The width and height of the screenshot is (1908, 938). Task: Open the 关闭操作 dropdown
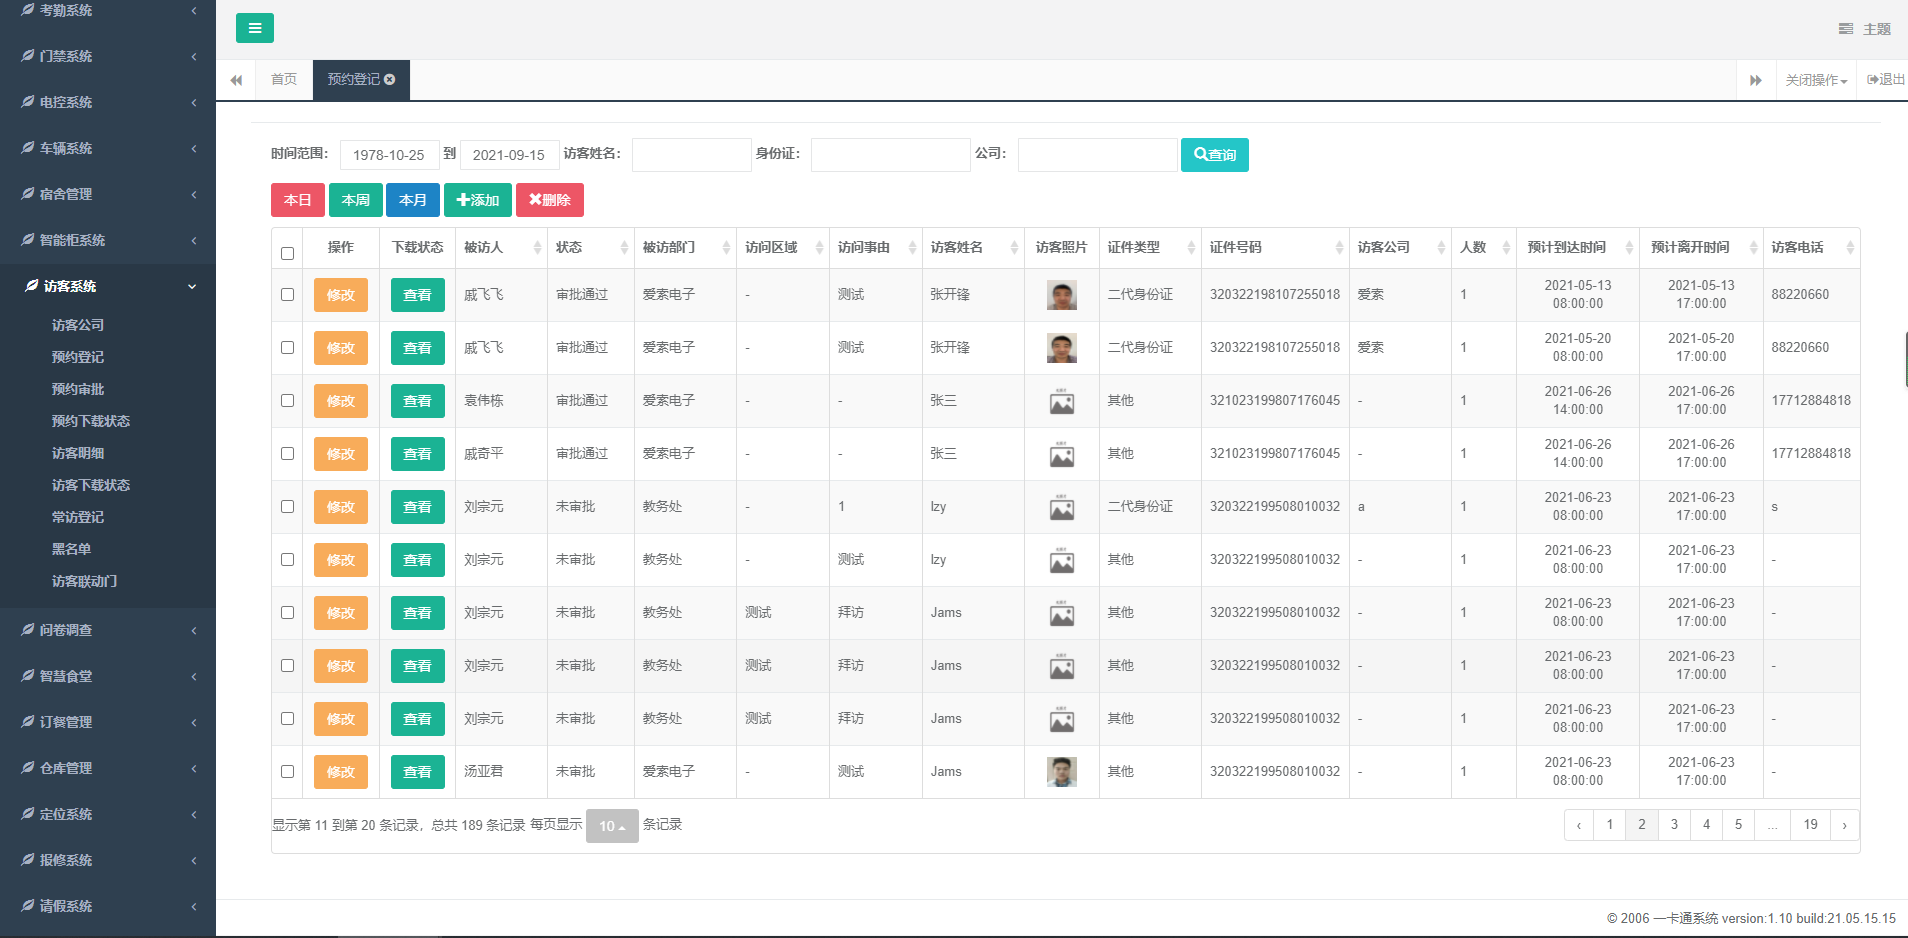[1816, 80]
